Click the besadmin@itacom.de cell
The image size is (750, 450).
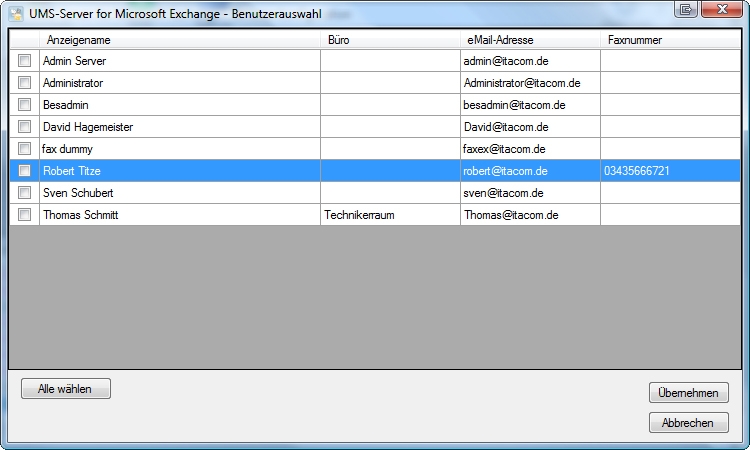[530, 105]
